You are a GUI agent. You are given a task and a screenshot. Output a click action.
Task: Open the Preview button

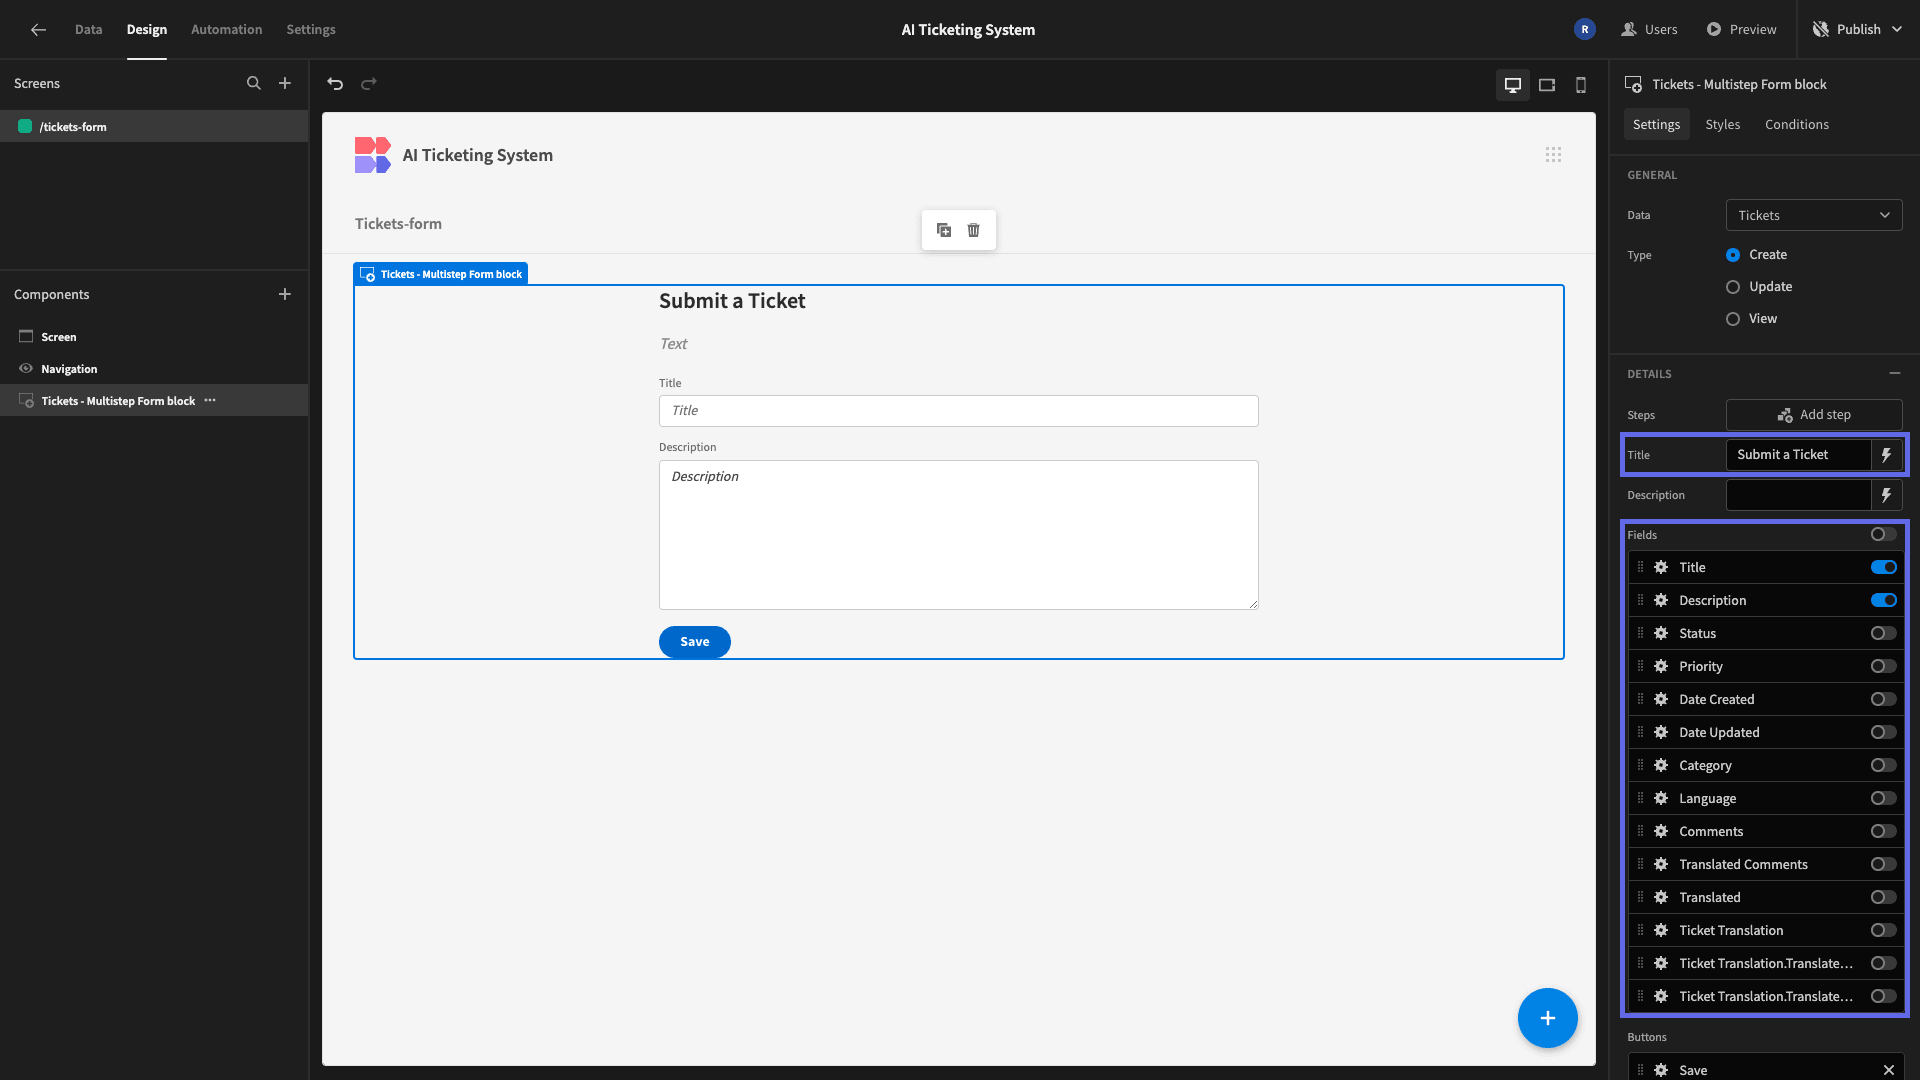(1741, 30)
